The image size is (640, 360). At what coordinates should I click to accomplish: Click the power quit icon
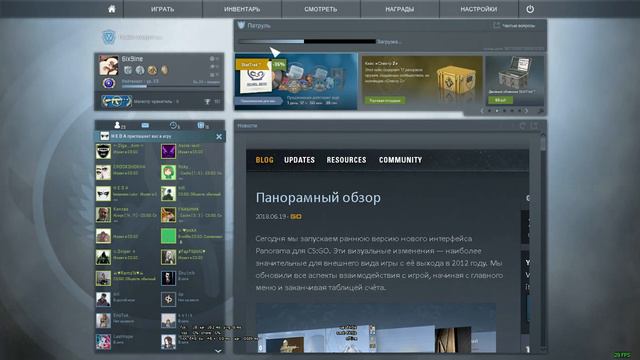[x=530, y=9]
